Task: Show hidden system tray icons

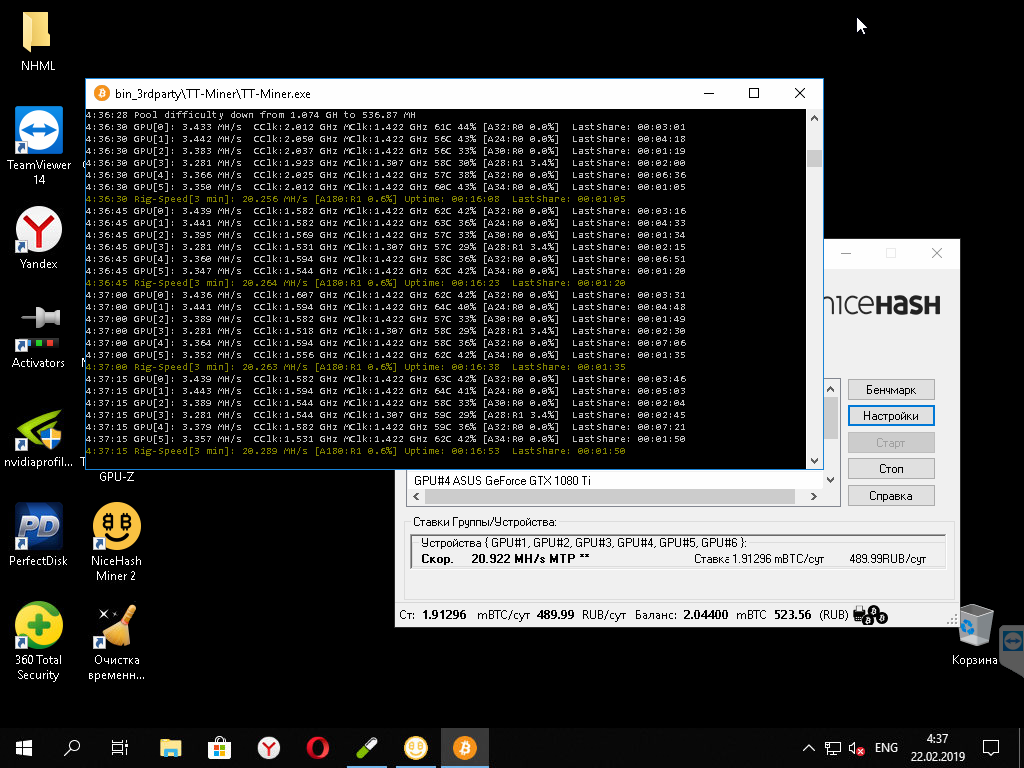Action: tap(808, 748)
